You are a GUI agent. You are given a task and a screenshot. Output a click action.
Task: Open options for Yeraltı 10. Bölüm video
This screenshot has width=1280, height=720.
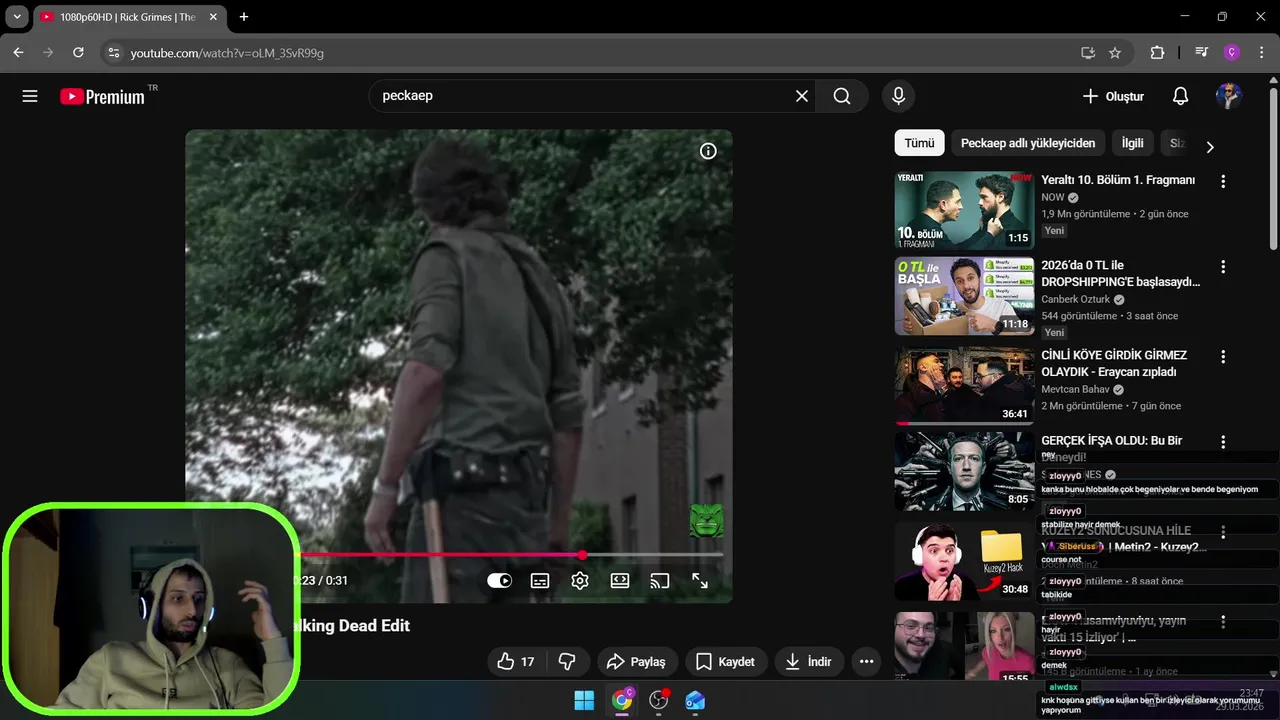click(x=1222, y=181)
